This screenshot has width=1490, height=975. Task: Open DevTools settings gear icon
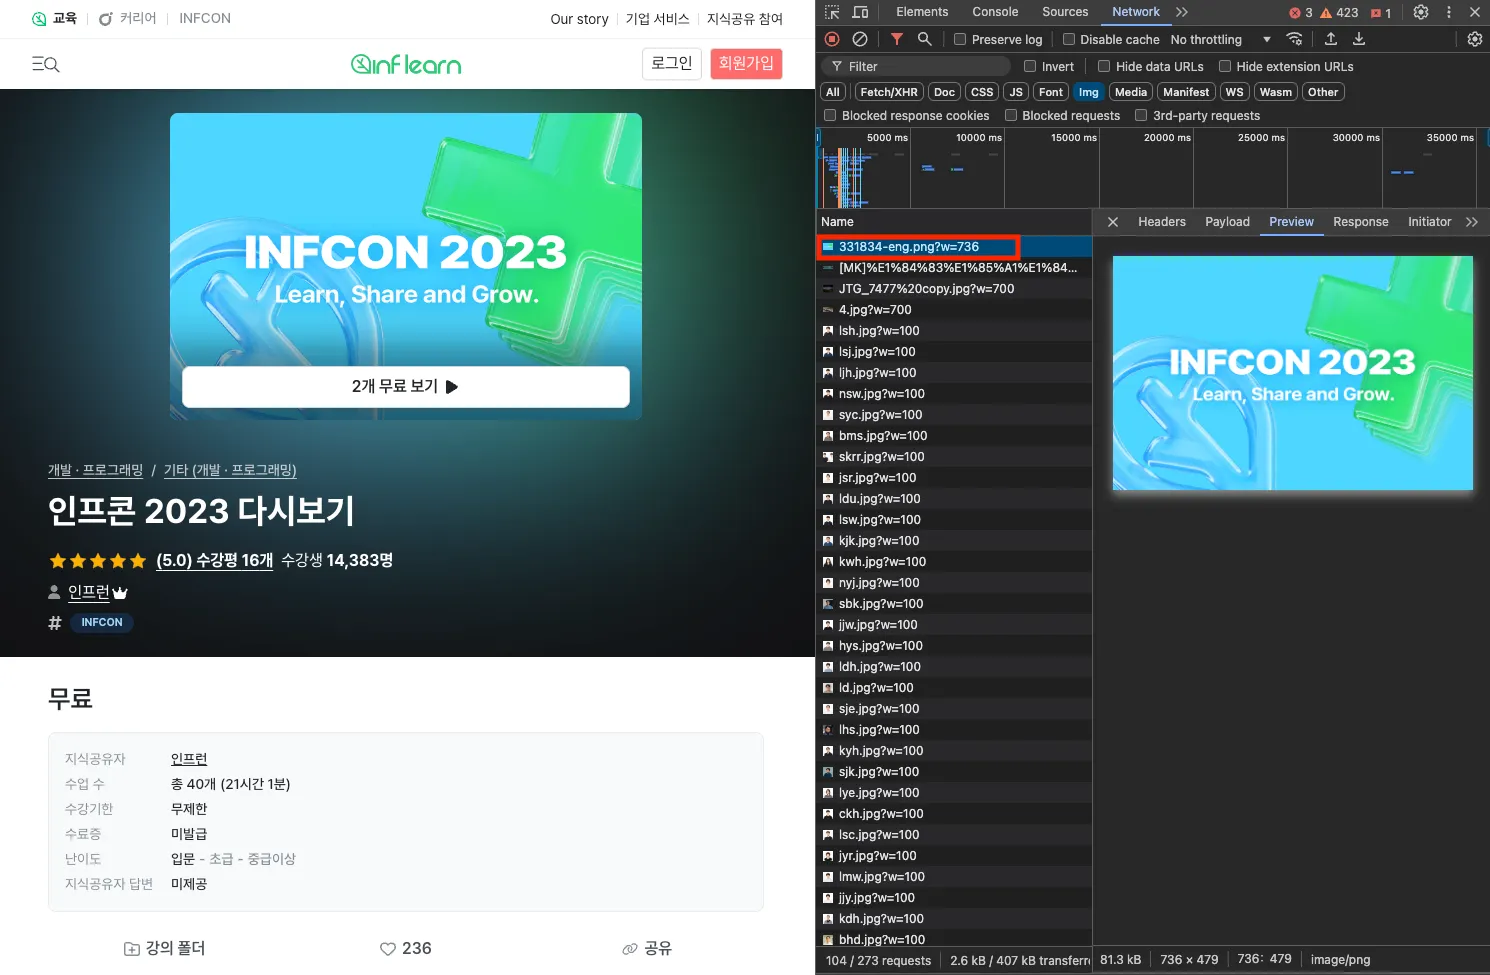point(1421,12)
